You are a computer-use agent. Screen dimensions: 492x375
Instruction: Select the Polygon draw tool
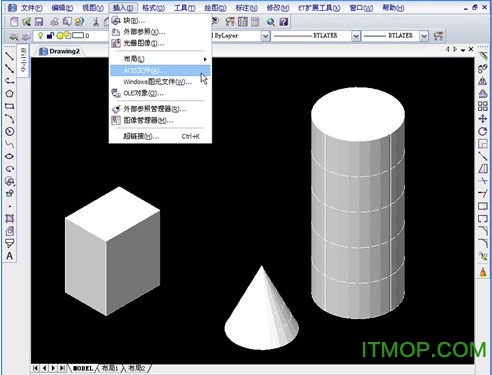click(9, 94)
